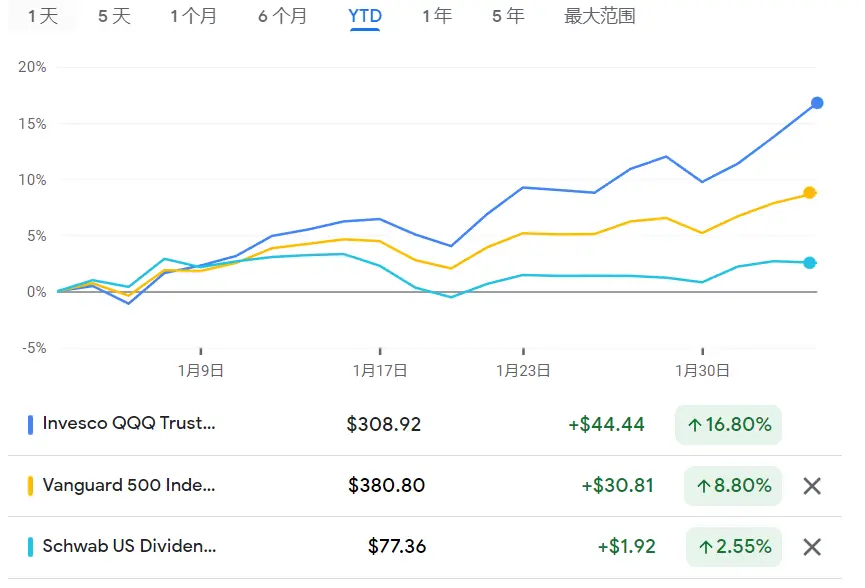Switch to the 5 年 range tab

tap(508, 16)
